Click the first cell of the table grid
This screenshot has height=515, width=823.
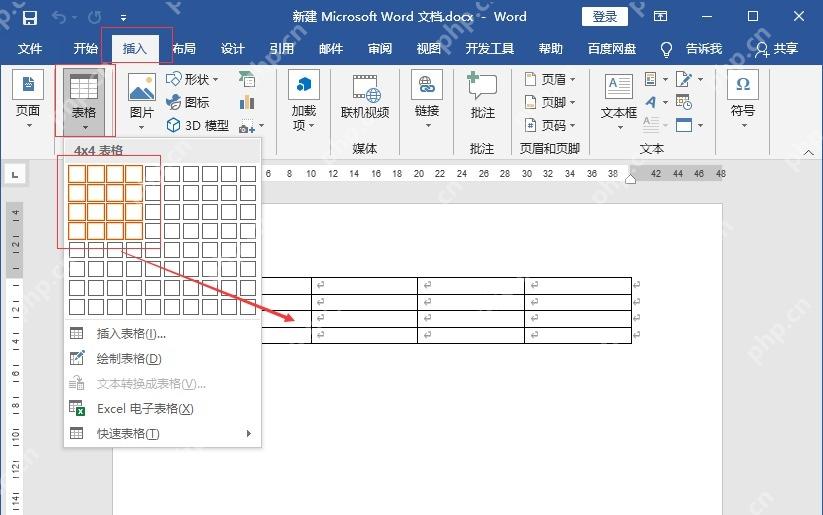[x=77, y=174]
